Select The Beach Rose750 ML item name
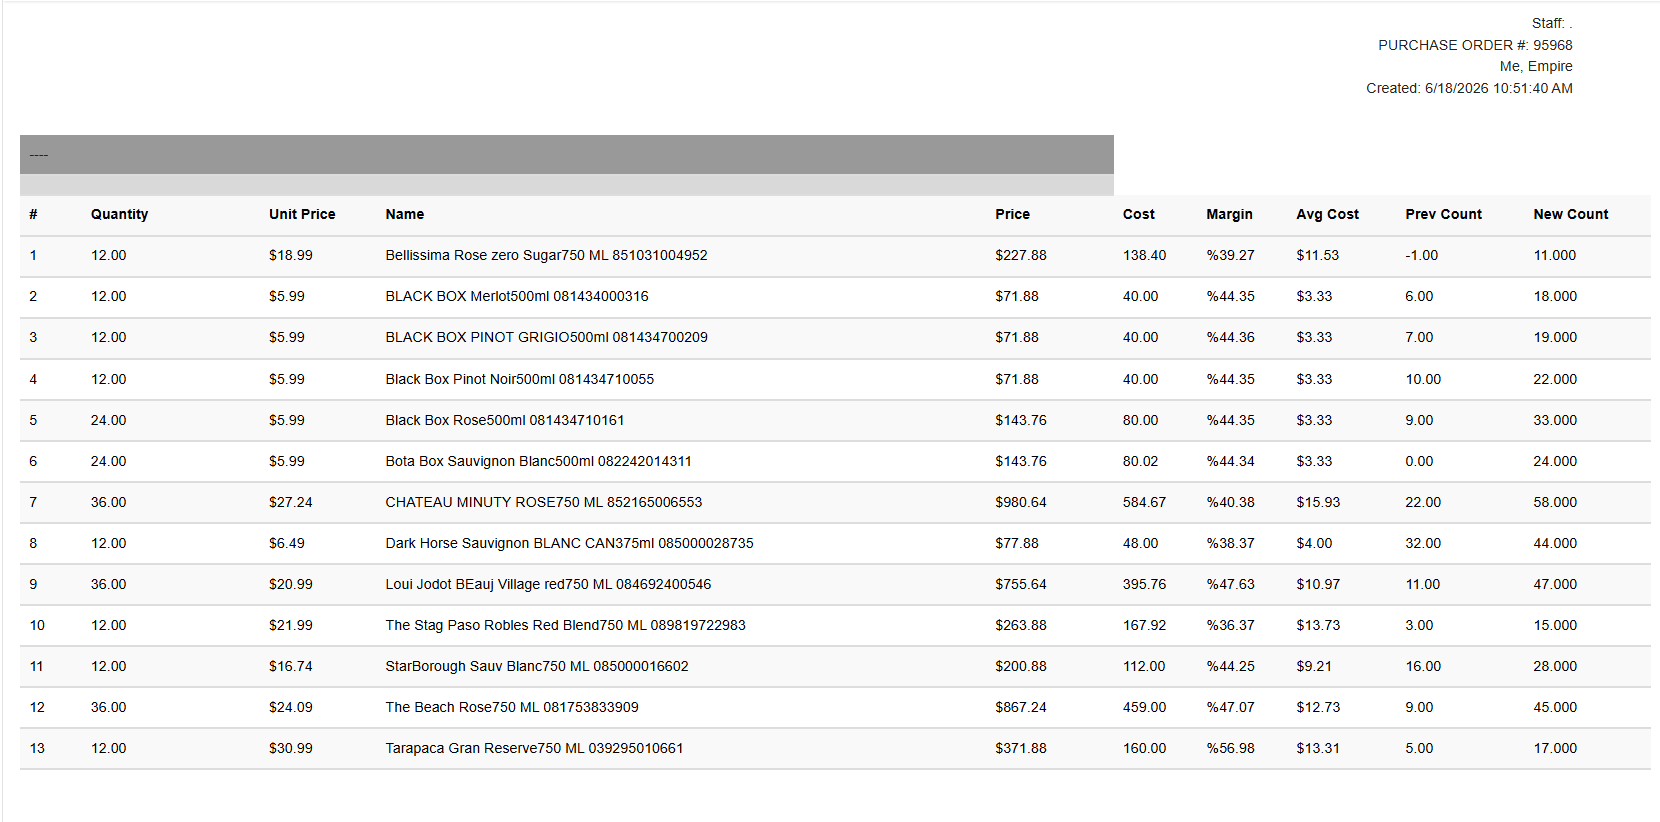The height and width of the screenshot is (822, 1660). tap(512, 707)
